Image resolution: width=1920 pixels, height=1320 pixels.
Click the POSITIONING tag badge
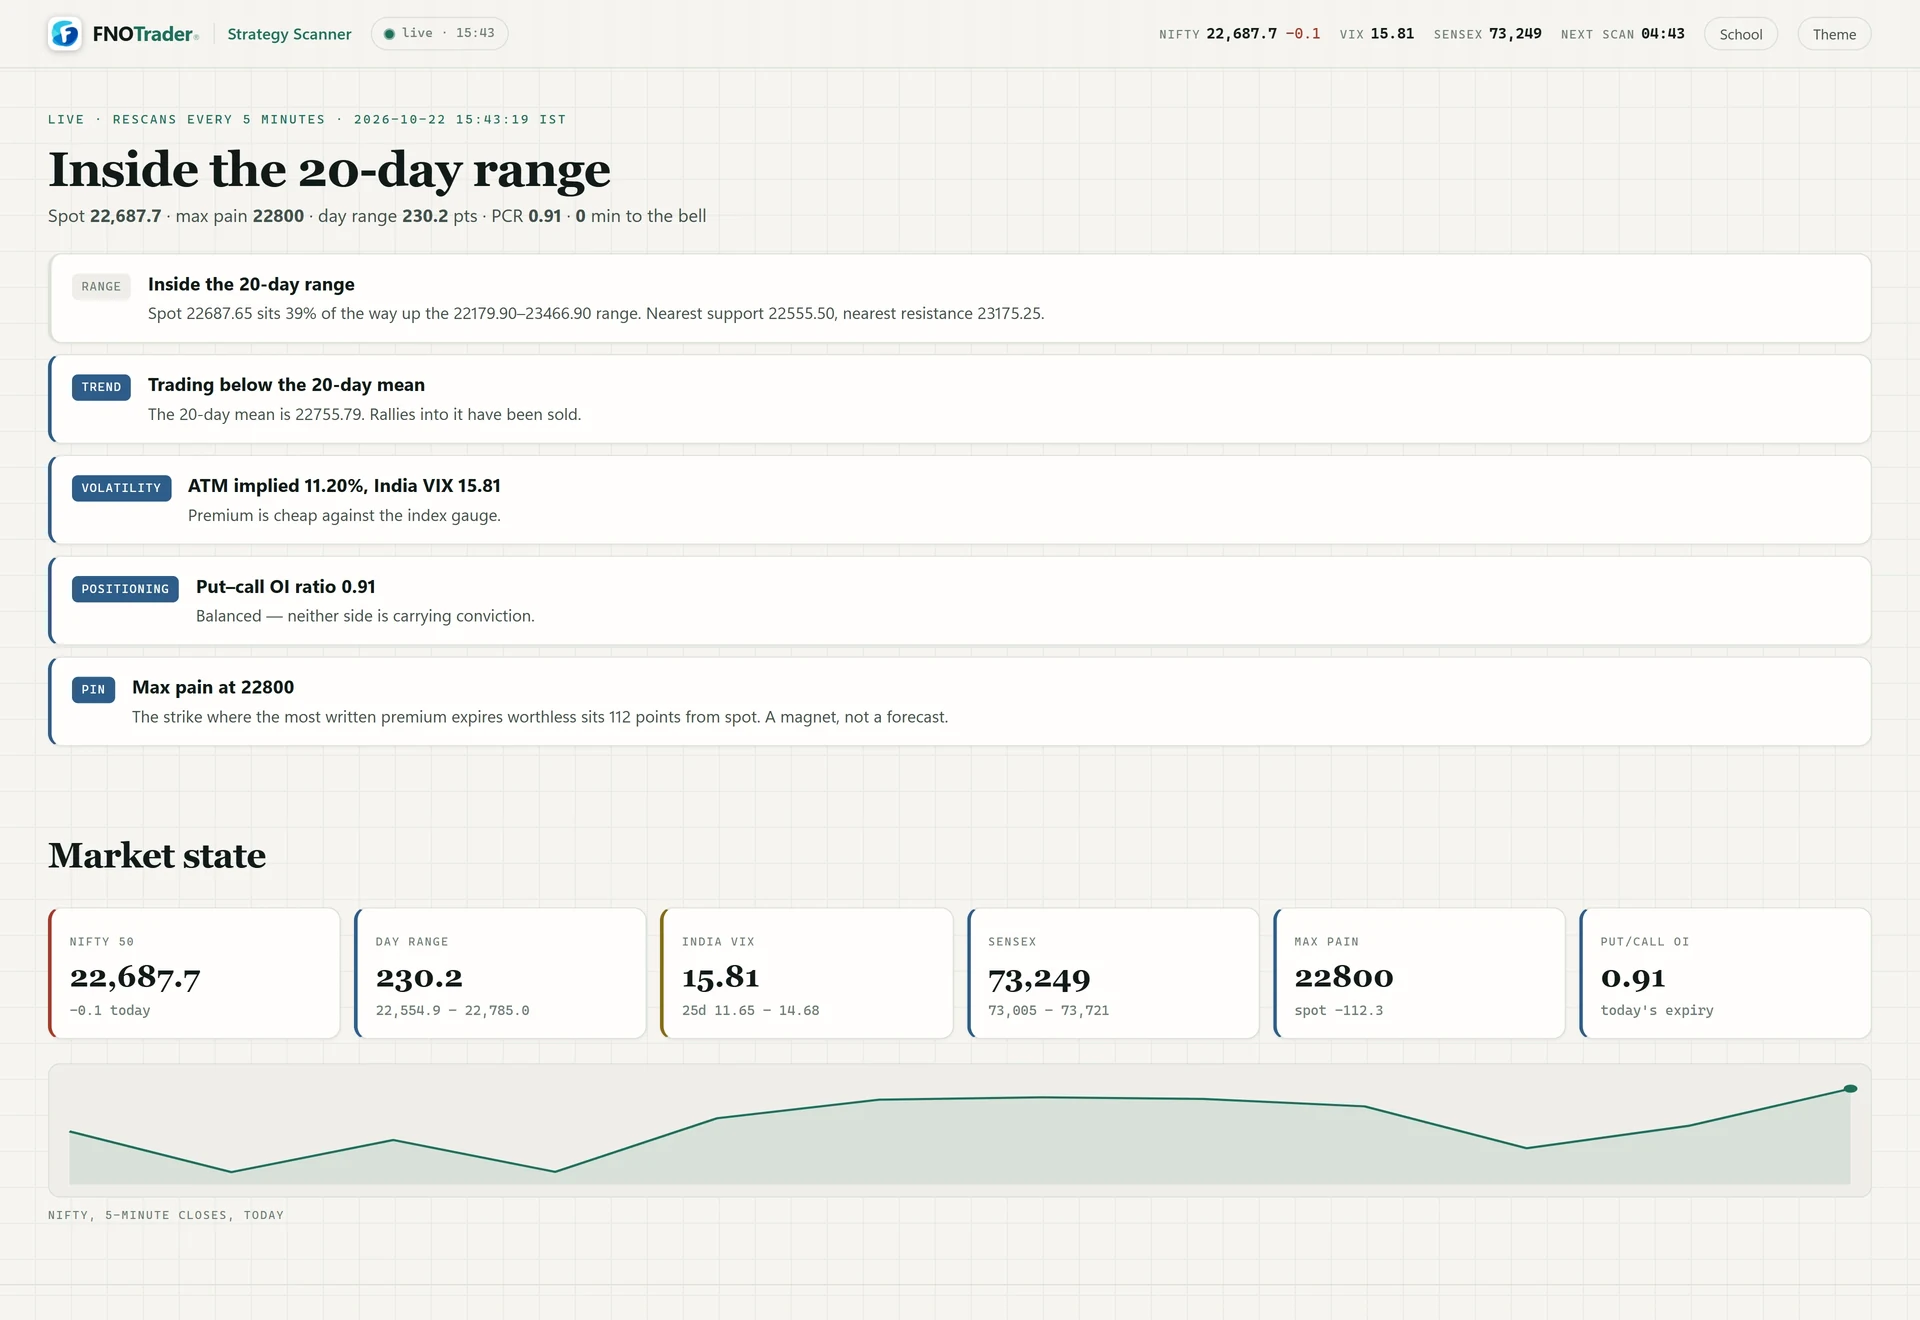[x=125, y=589]
